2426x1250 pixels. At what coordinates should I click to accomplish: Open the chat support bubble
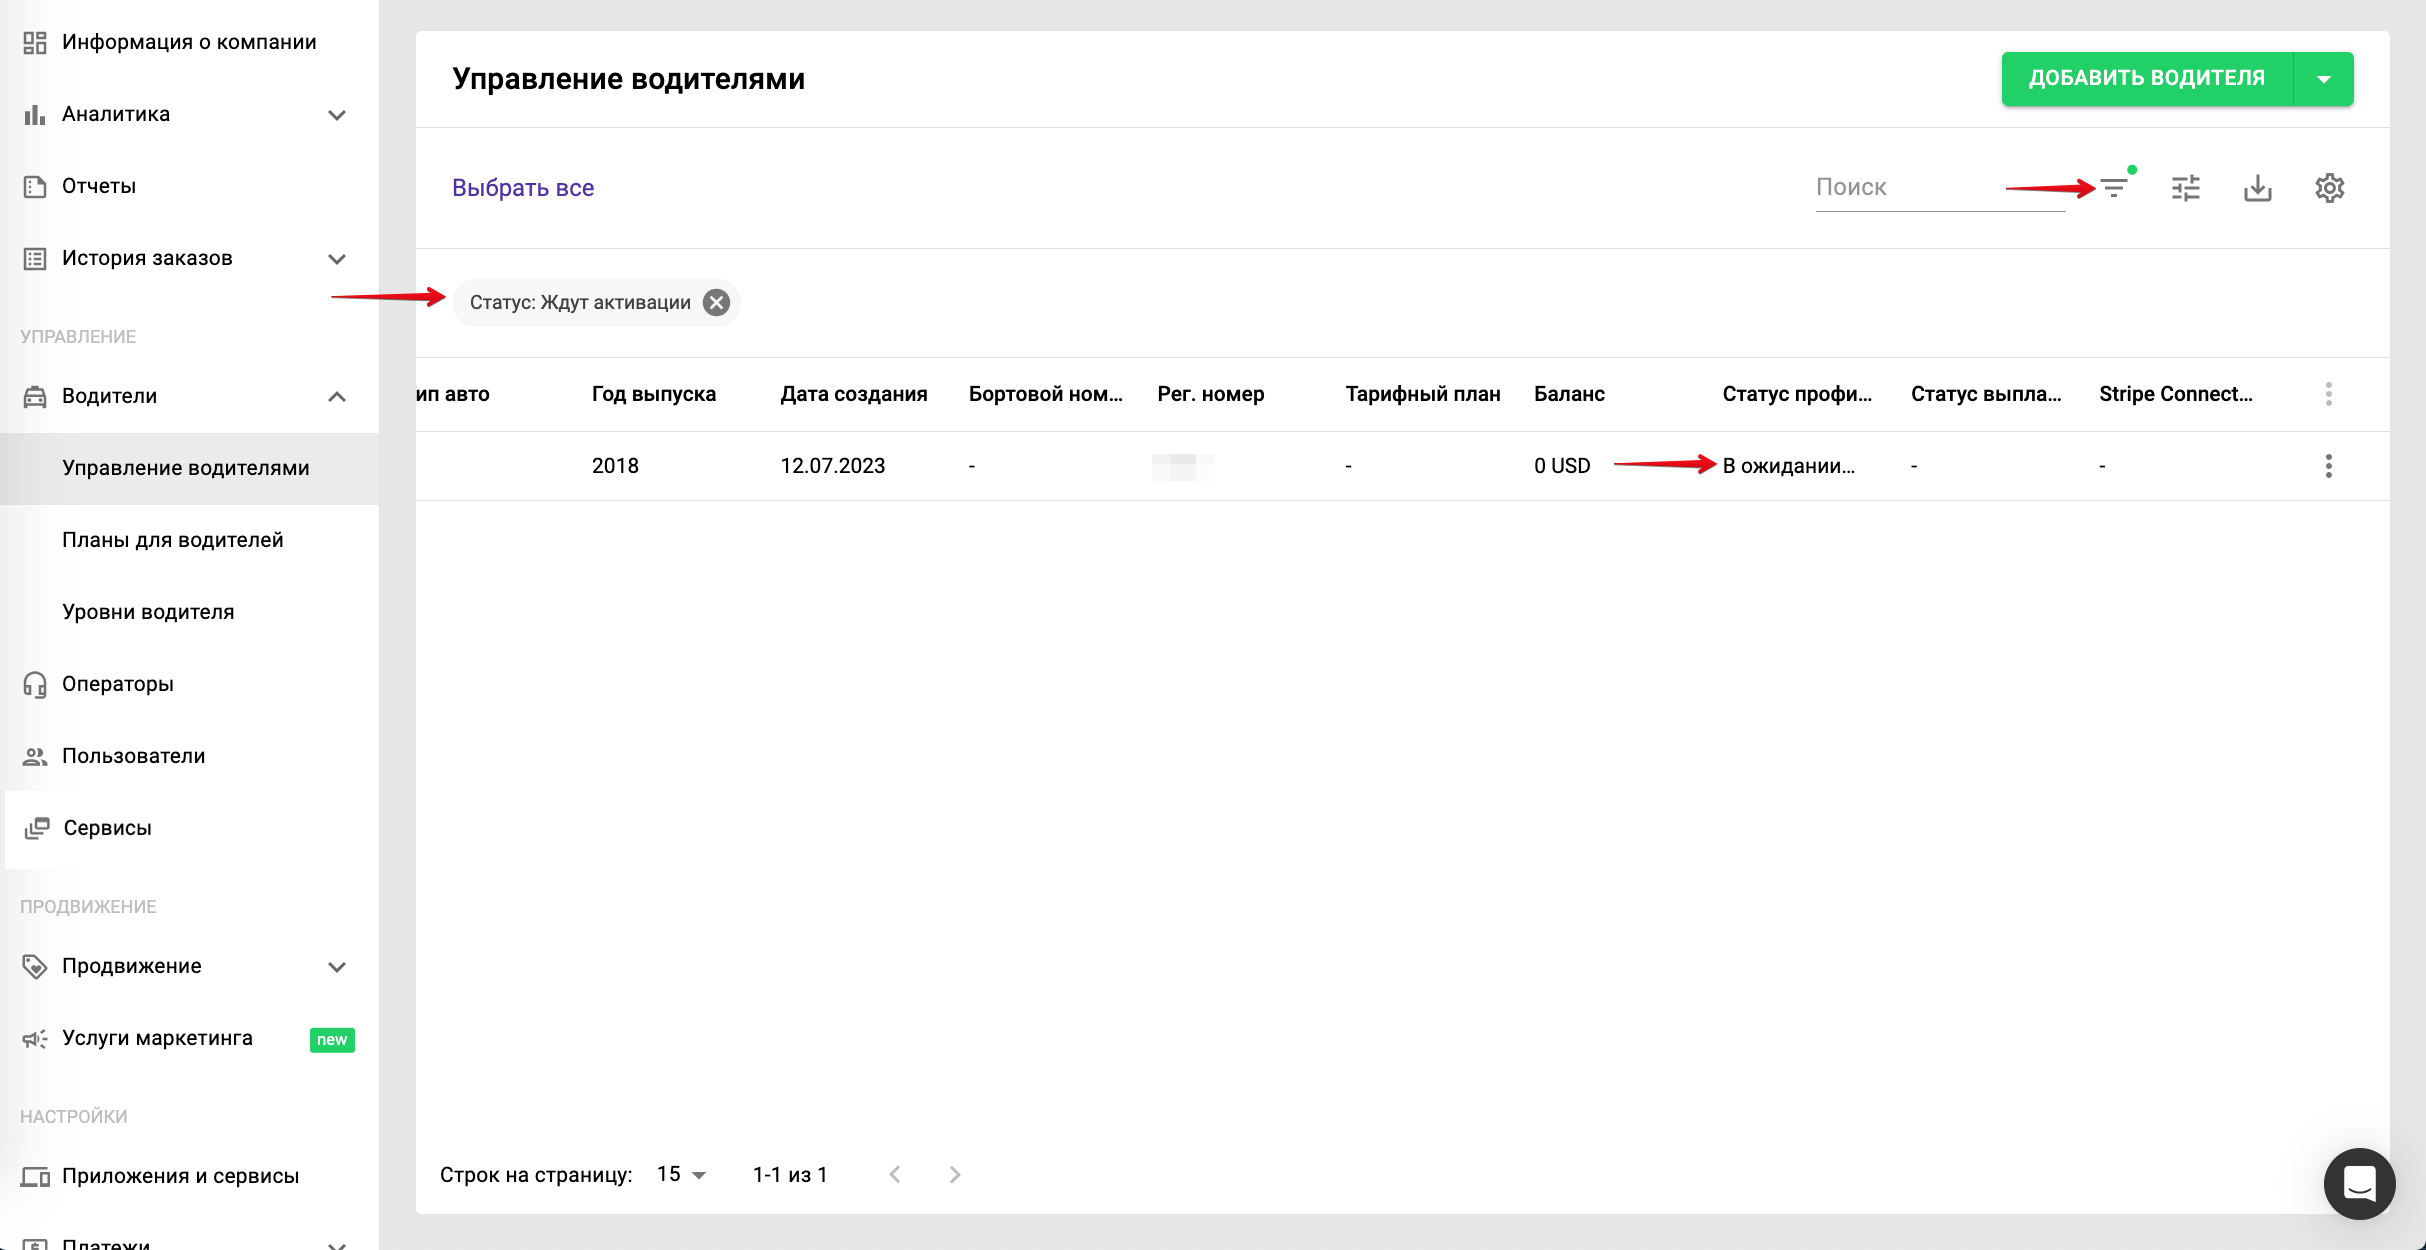point(2359,1183)
